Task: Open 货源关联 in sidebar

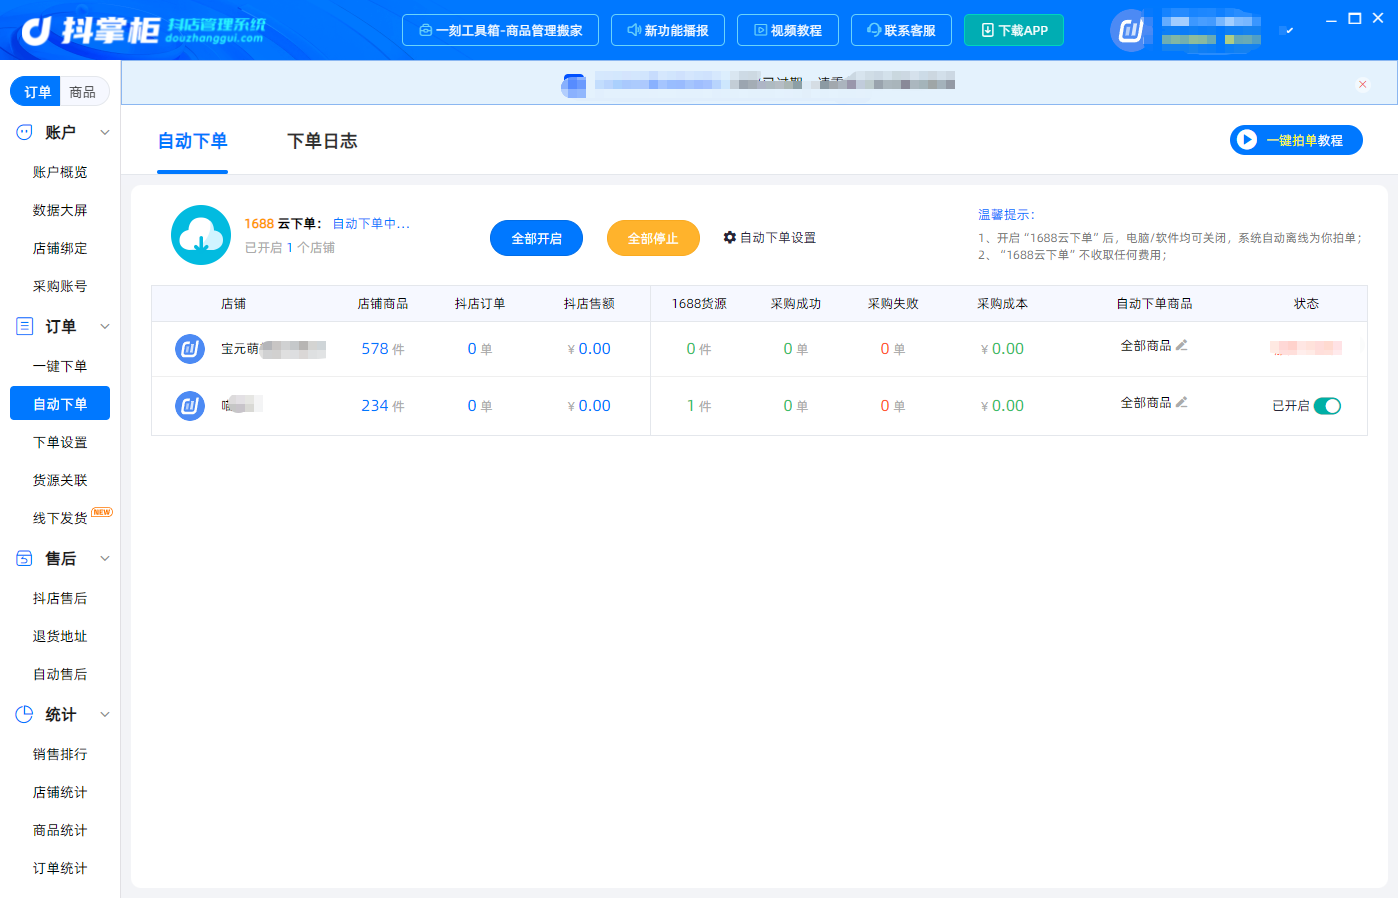Action: (60, 480)
